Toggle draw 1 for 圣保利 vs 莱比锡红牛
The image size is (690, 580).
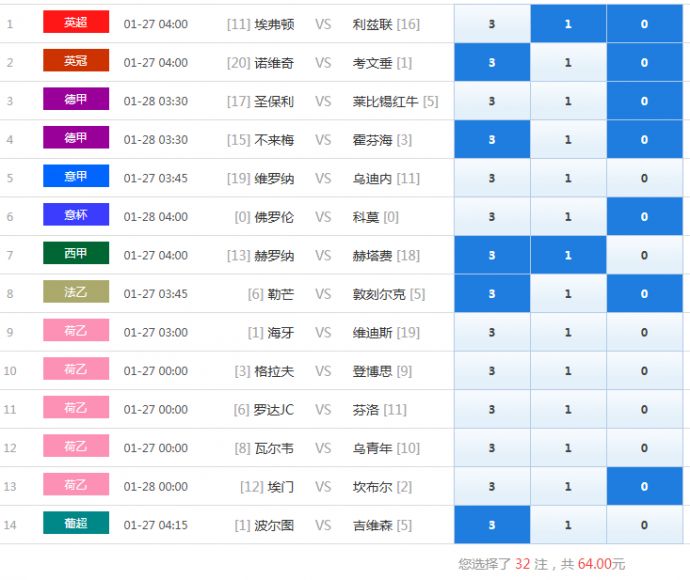[x=568, y=101]
